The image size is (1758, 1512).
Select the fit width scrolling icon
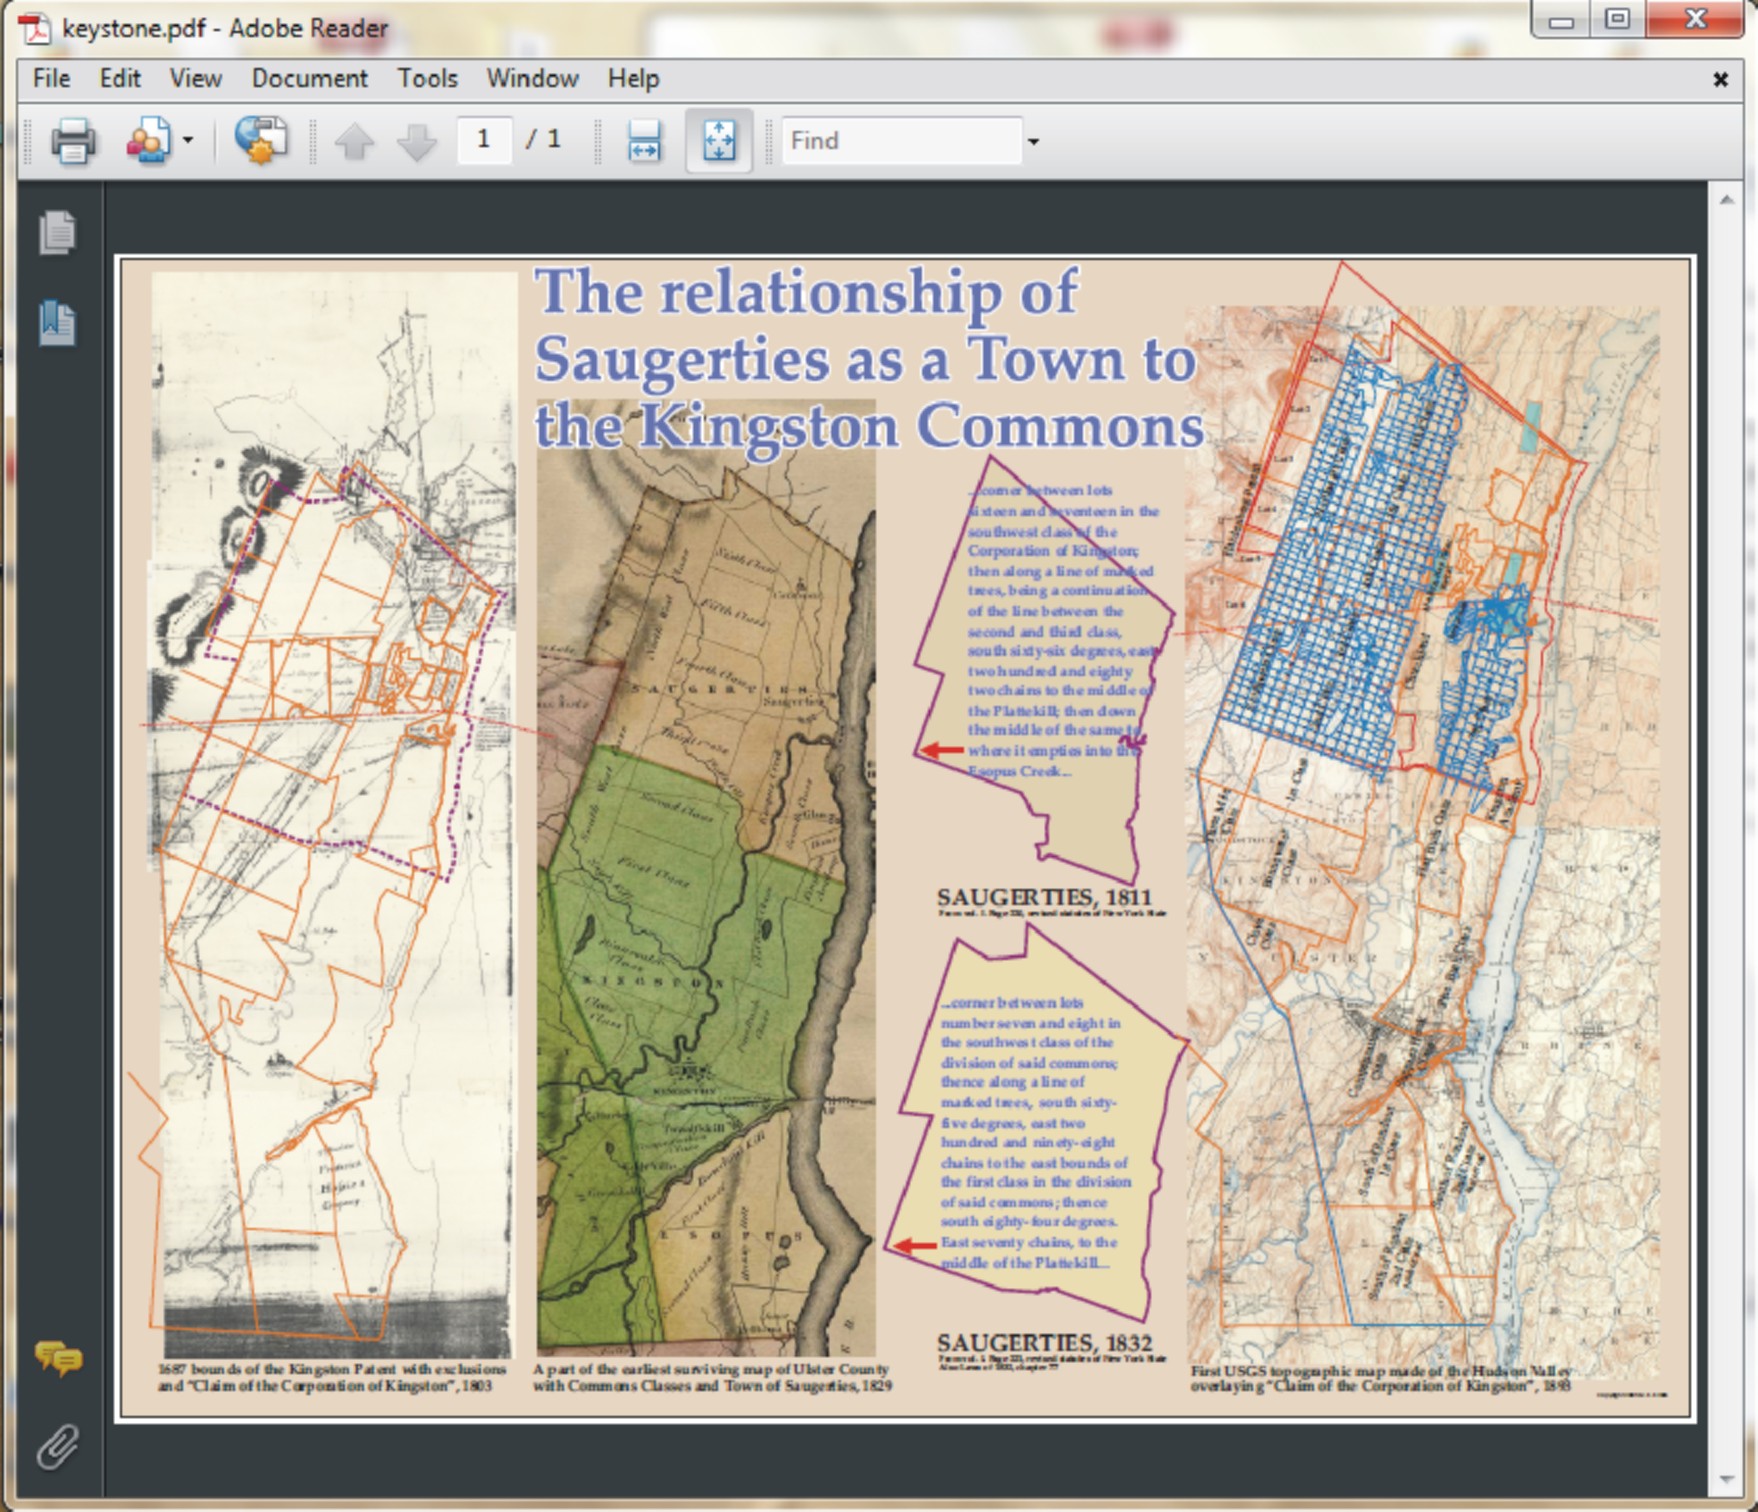point(644,141)
